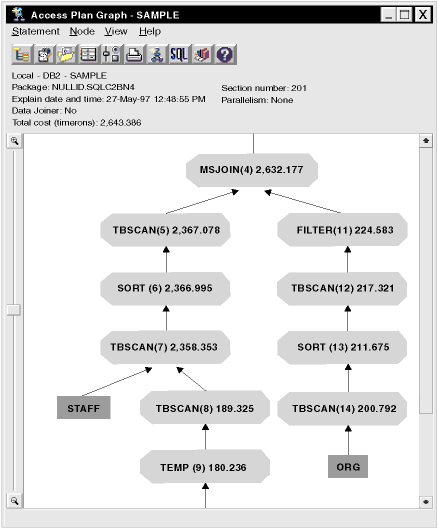Image resolution: width=438 pixels, height=529 pixels.
Task: Open the Help menu
Action: [150, 31]
